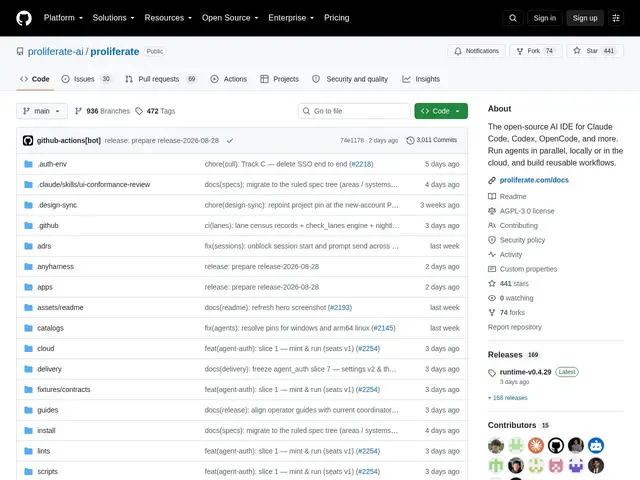Open the Contributing link
The image size is (640, 480).
click(518, 225)
